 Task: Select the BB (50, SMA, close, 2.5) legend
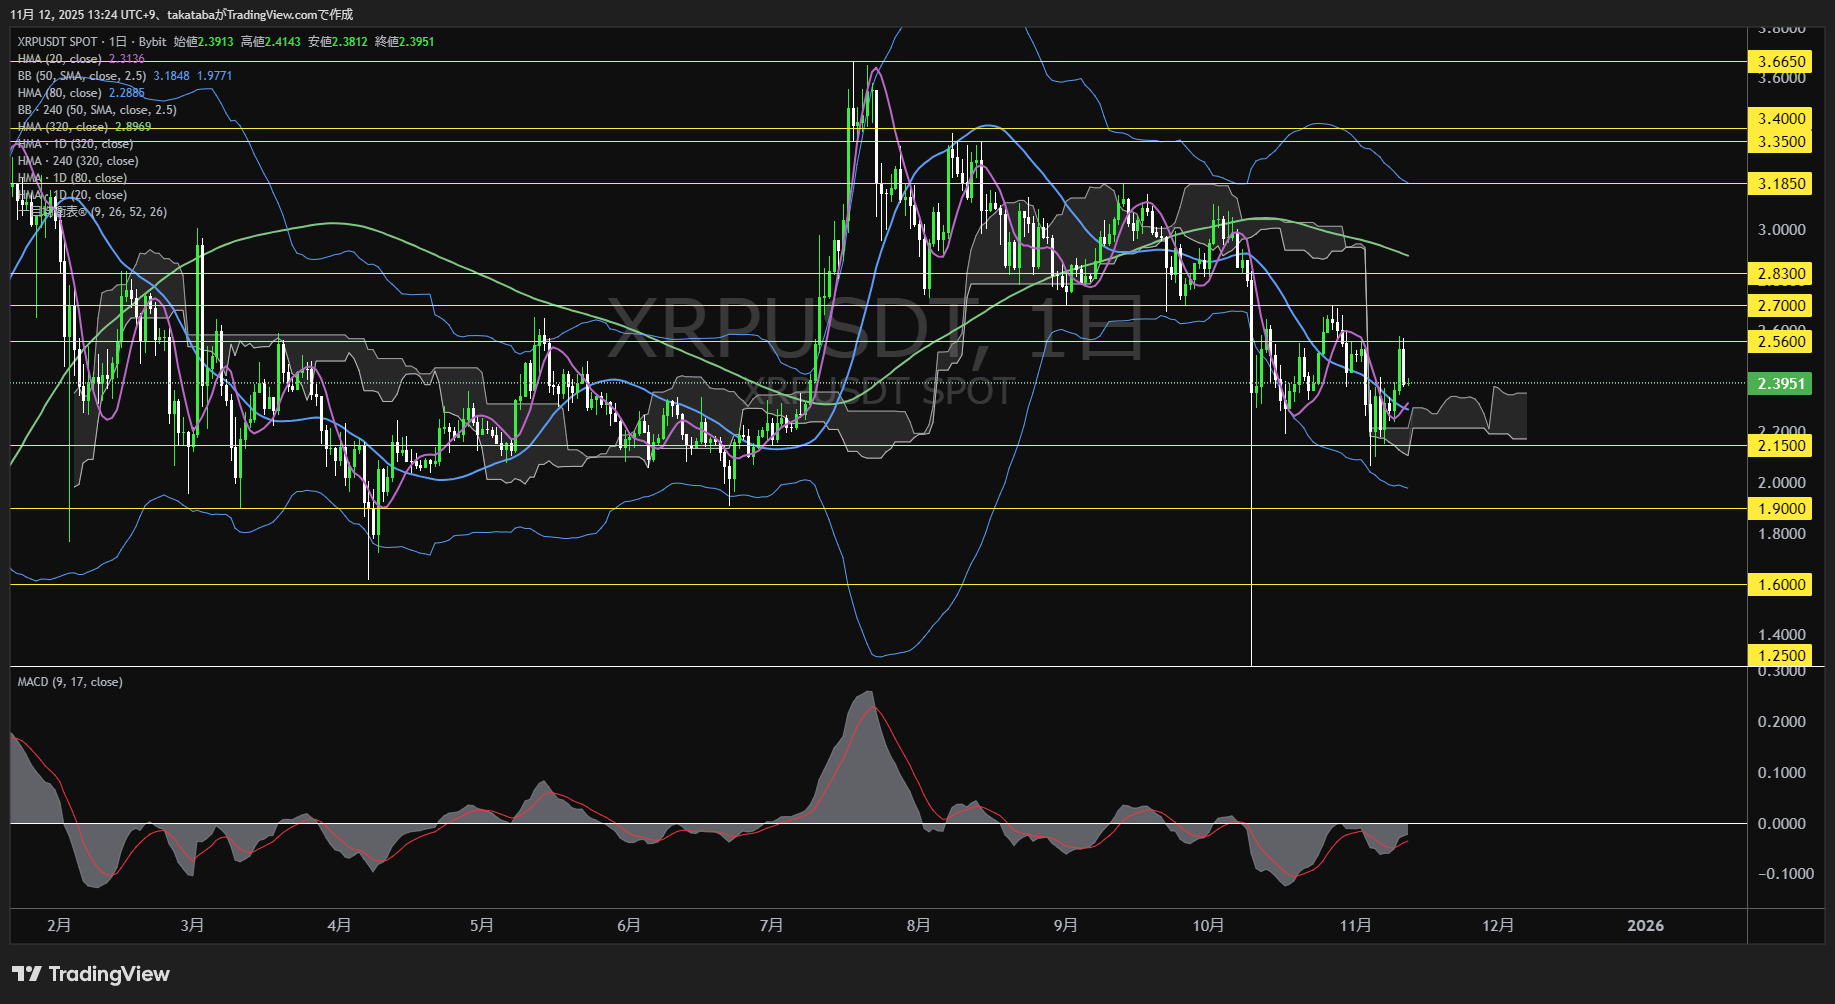click(x=82, y=76)
